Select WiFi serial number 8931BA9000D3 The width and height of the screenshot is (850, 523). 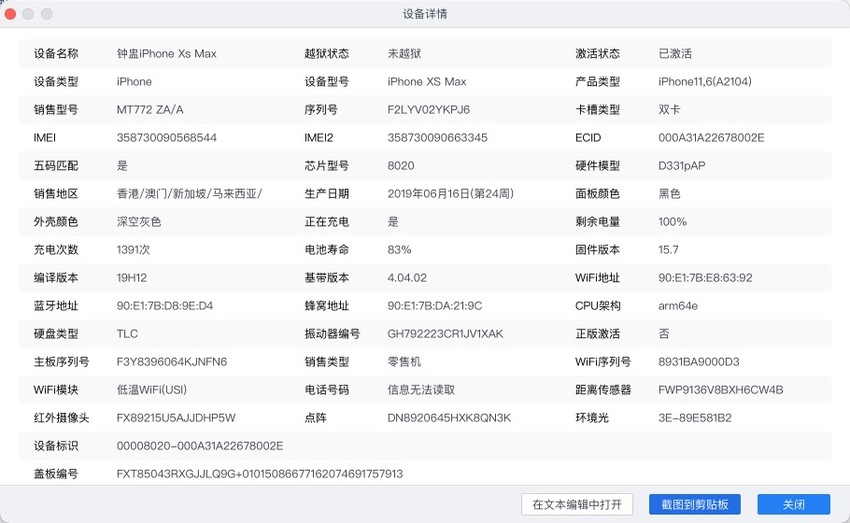click(x=699, y=362)
